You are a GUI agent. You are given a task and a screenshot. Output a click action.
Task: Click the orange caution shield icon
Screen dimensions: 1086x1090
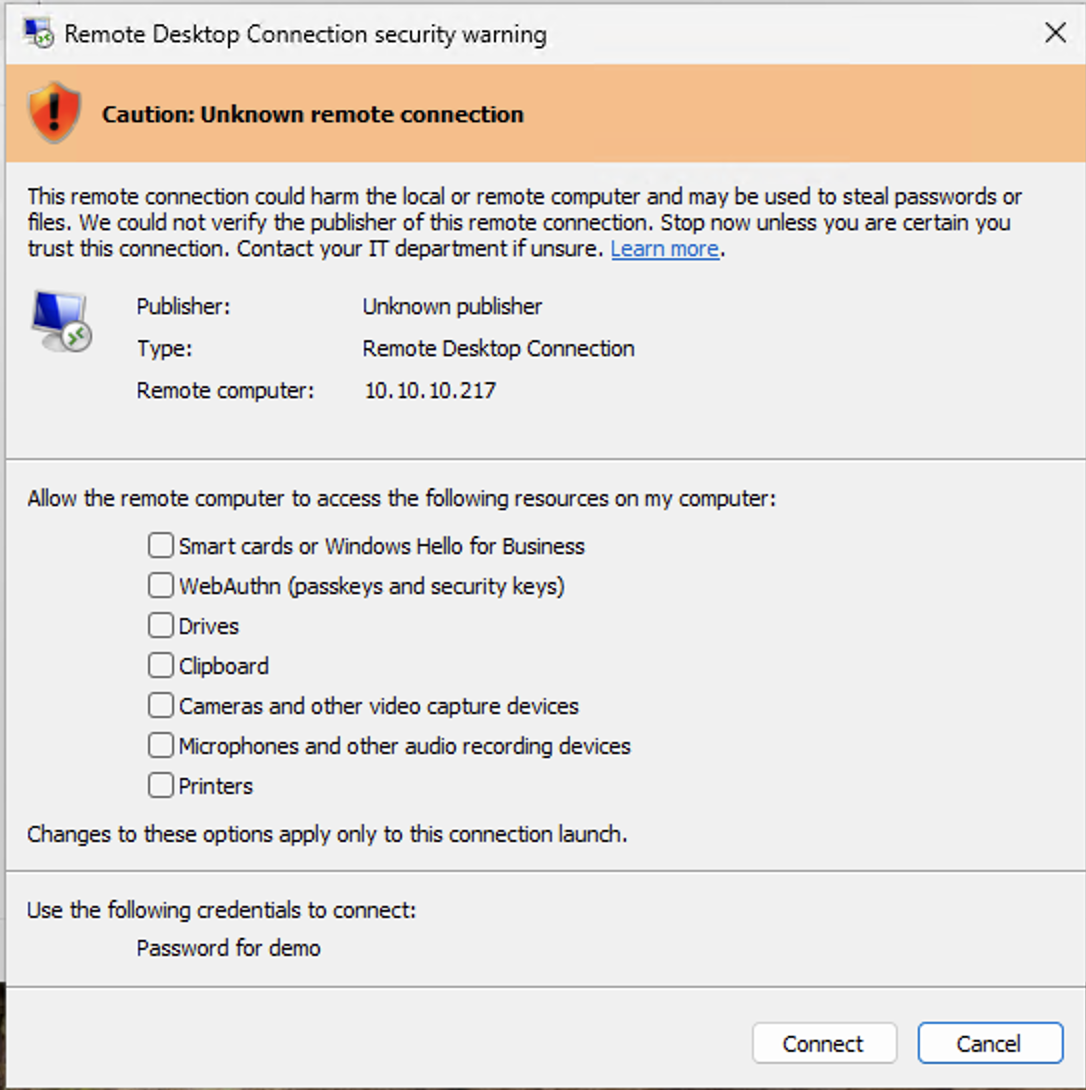click(x=54, y=112)
